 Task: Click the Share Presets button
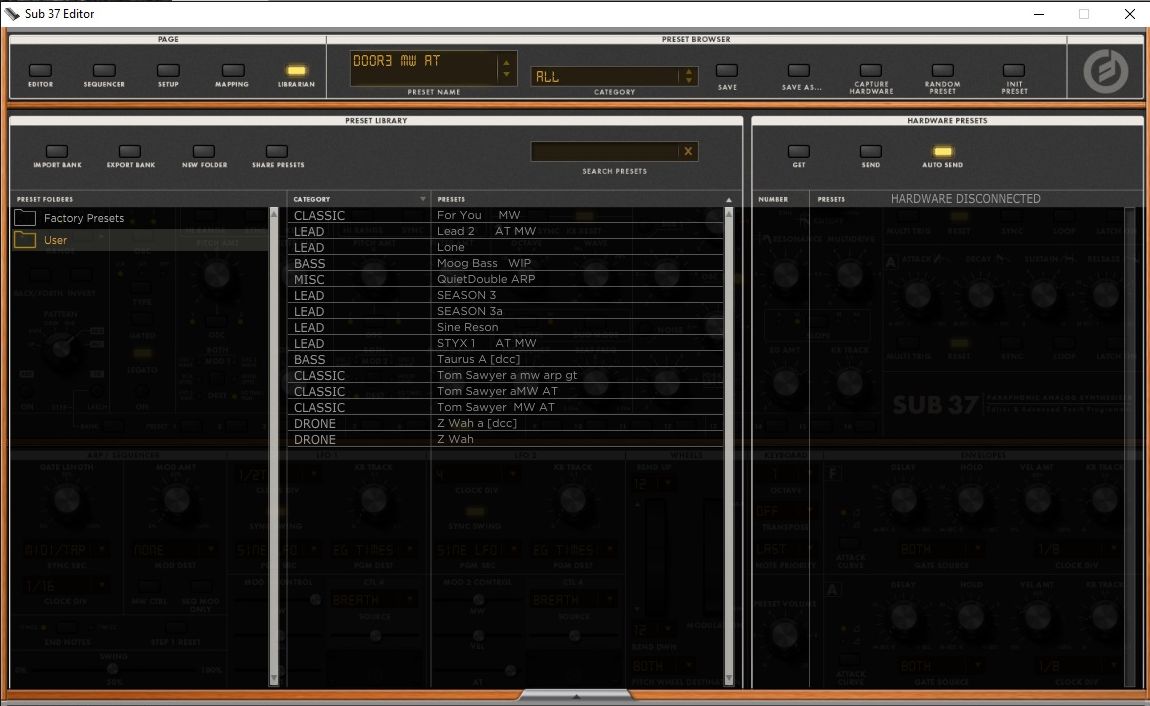tap(276, 151)
